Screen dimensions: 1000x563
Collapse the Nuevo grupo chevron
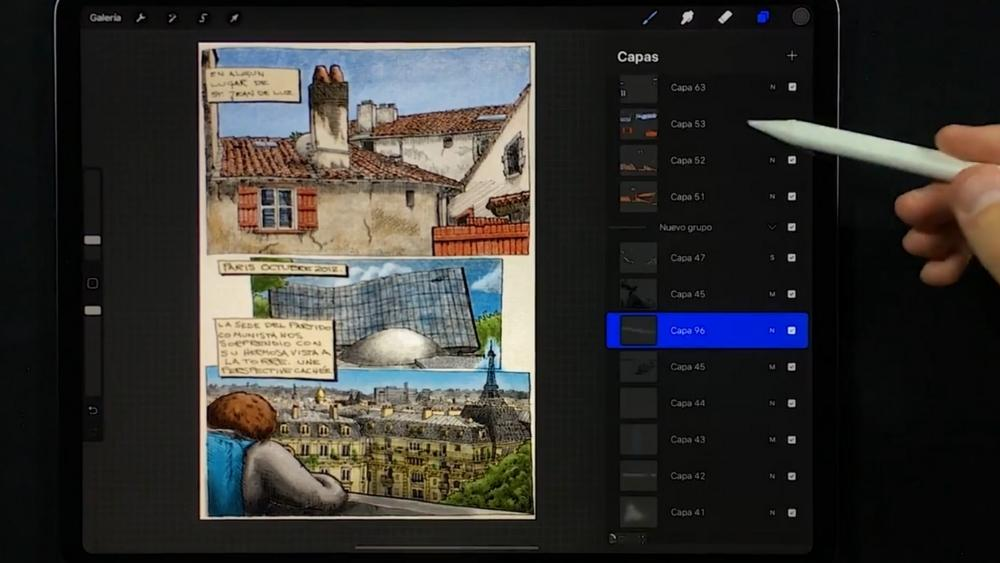pos(772,227)
